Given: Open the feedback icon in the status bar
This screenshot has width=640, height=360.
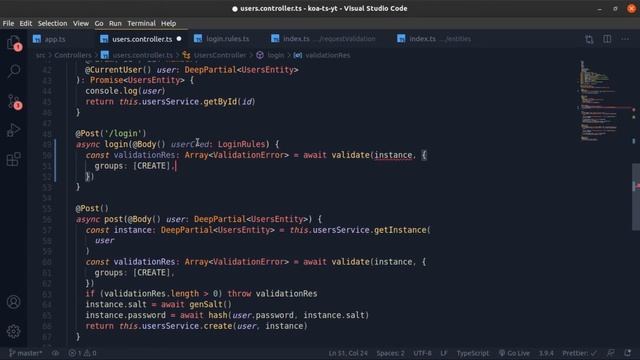Looking at the screenshot, I should click(x=611, y=353).
